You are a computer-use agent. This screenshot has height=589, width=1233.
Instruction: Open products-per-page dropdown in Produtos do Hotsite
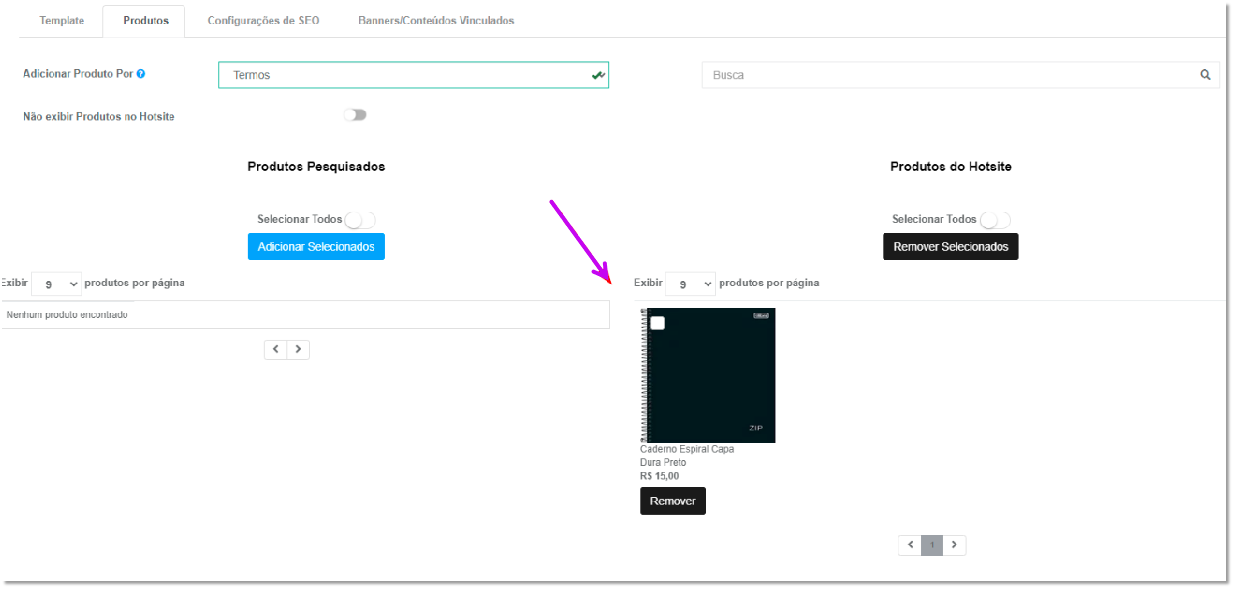690,284
